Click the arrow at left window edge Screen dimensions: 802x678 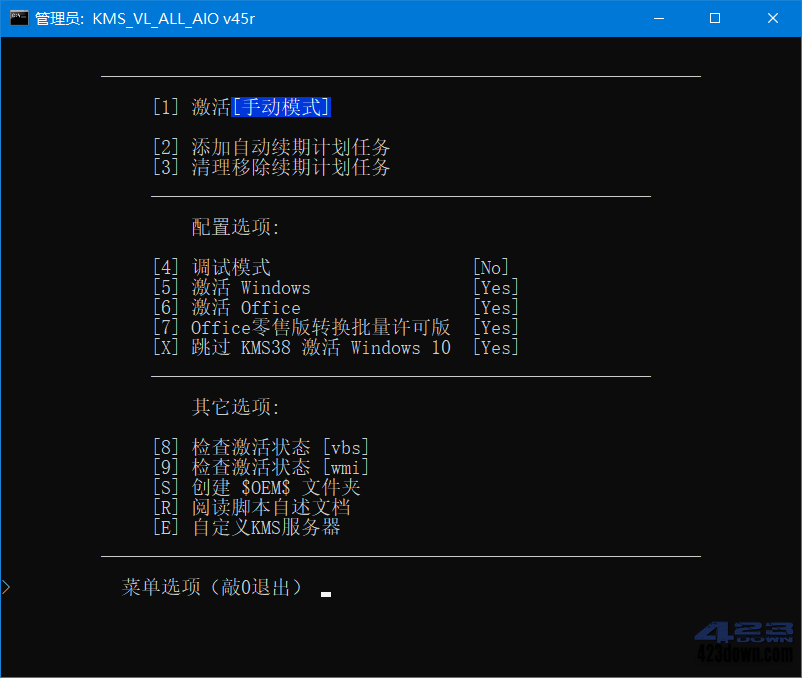tap(5, 588)
